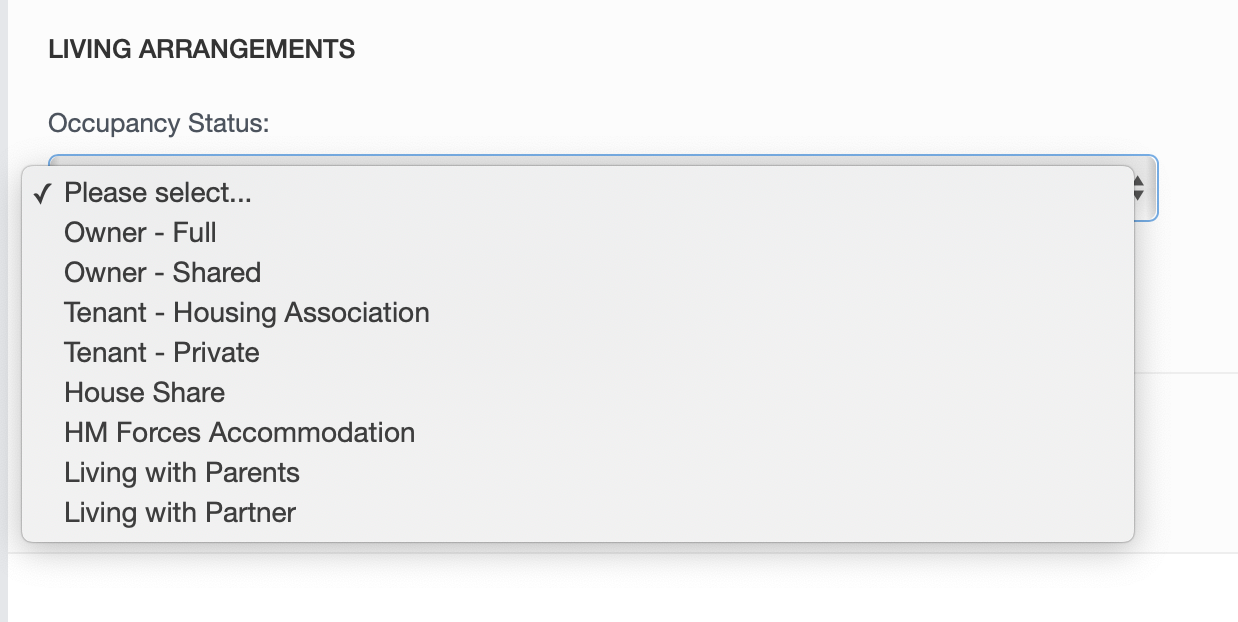The width and height of the screenshot is (1238, 622).
Task: Click the checkmark beside Please select
Action: [x=41, y=192]
